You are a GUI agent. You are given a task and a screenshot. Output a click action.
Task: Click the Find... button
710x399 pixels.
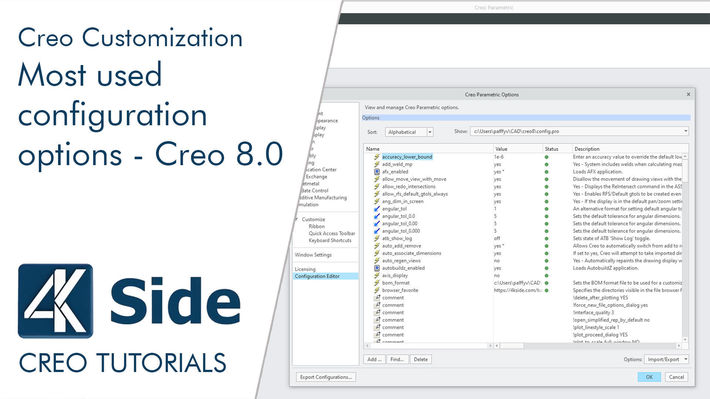coord(397,359)
